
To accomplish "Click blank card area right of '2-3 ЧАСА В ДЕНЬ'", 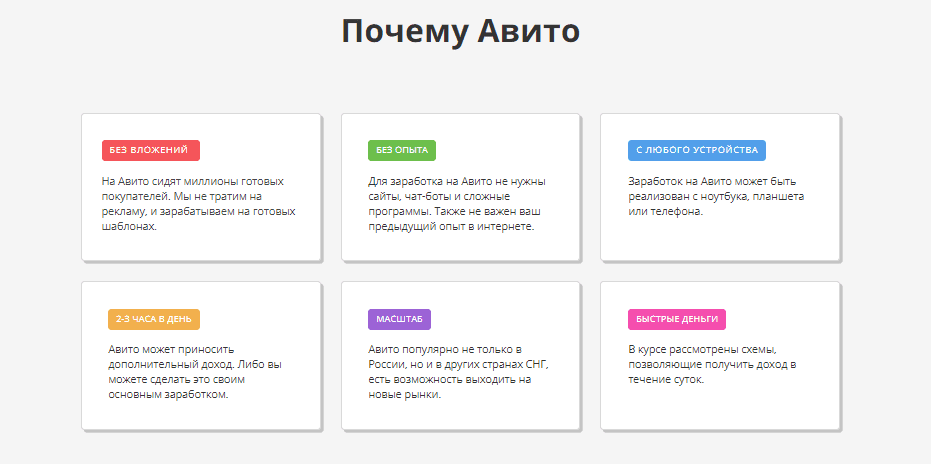I will point(260,319).
